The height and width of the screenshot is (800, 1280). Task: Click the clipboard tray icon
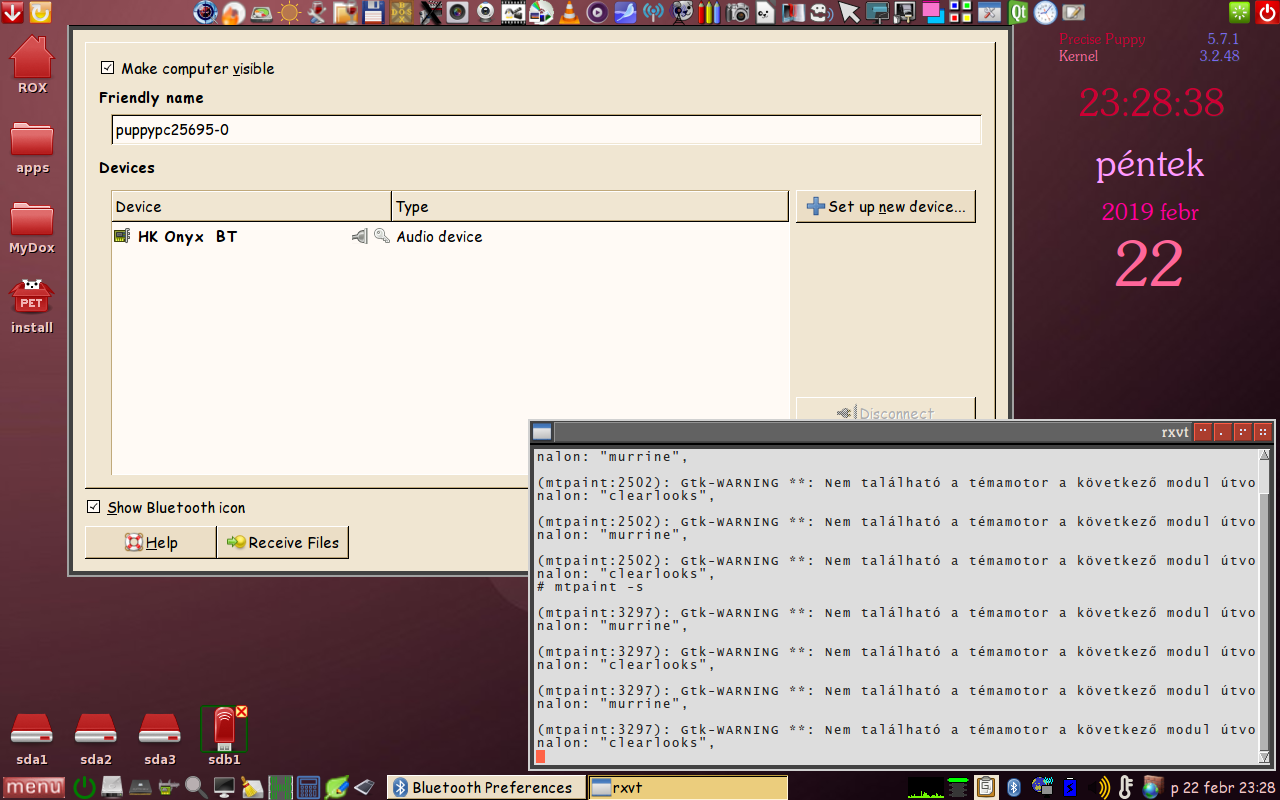click(985, 788)
